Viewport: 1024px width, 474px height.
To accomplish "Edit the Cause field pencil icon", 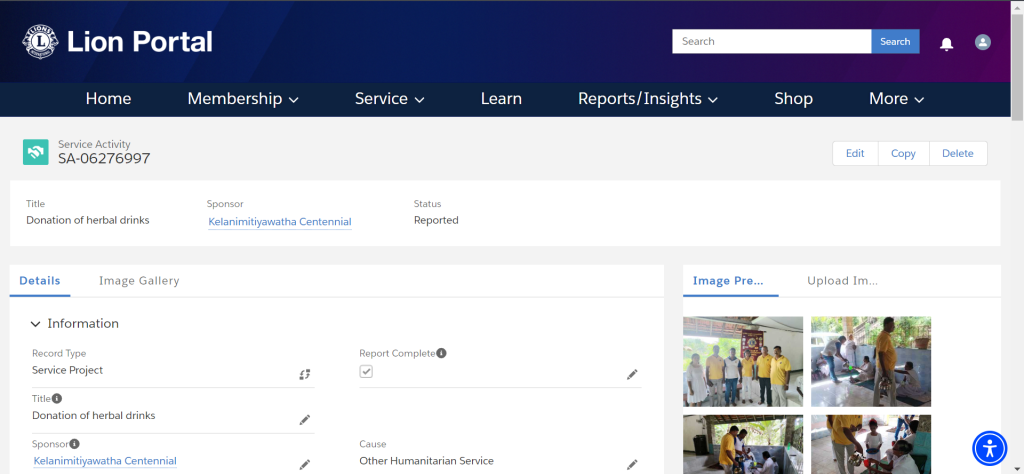I will coord(632,465).
